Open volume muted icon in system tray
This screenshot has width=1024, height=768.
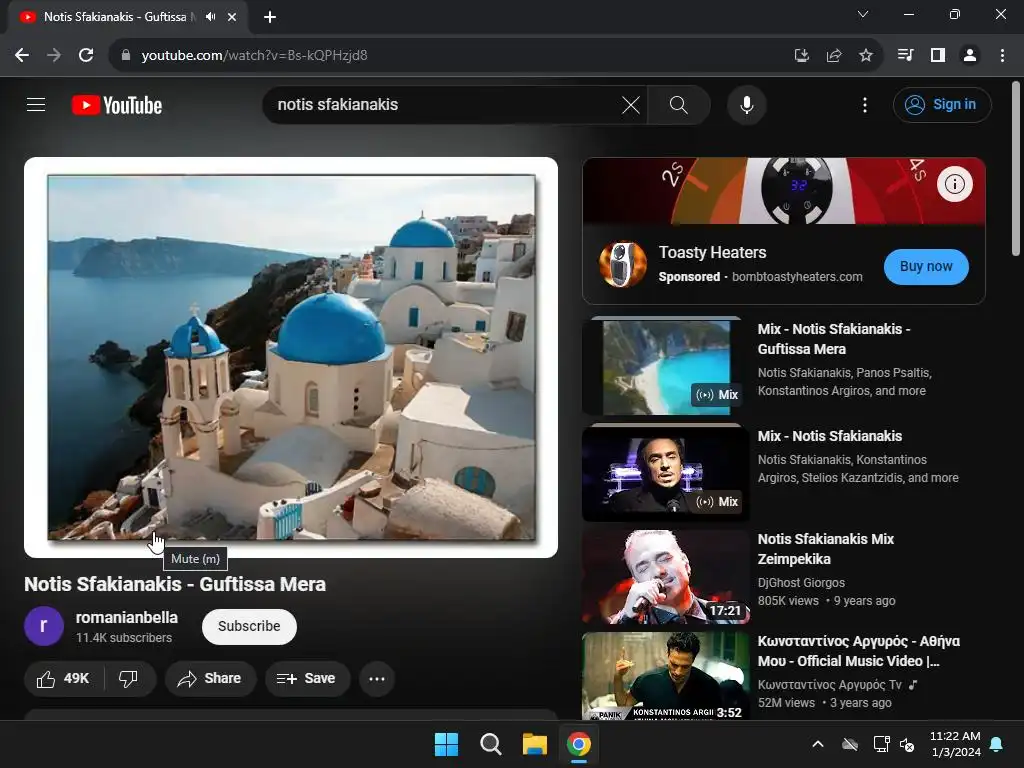tap(907, 744)
